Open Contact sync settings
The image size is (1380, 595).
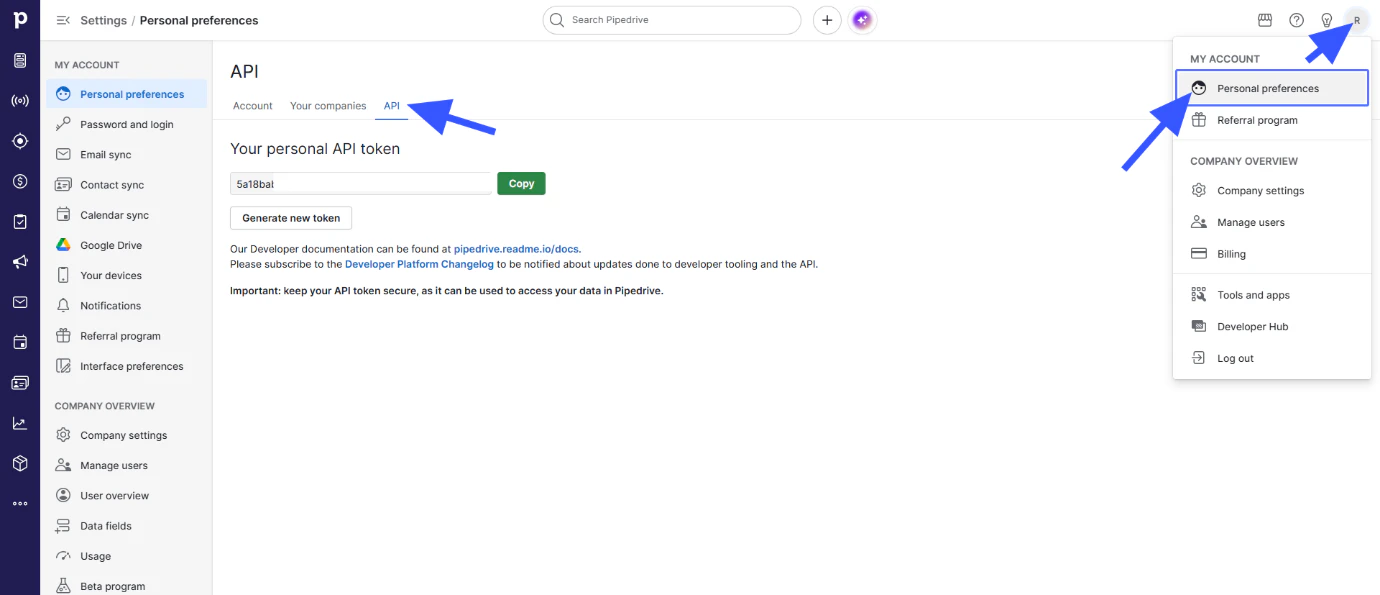pos(126,185)
